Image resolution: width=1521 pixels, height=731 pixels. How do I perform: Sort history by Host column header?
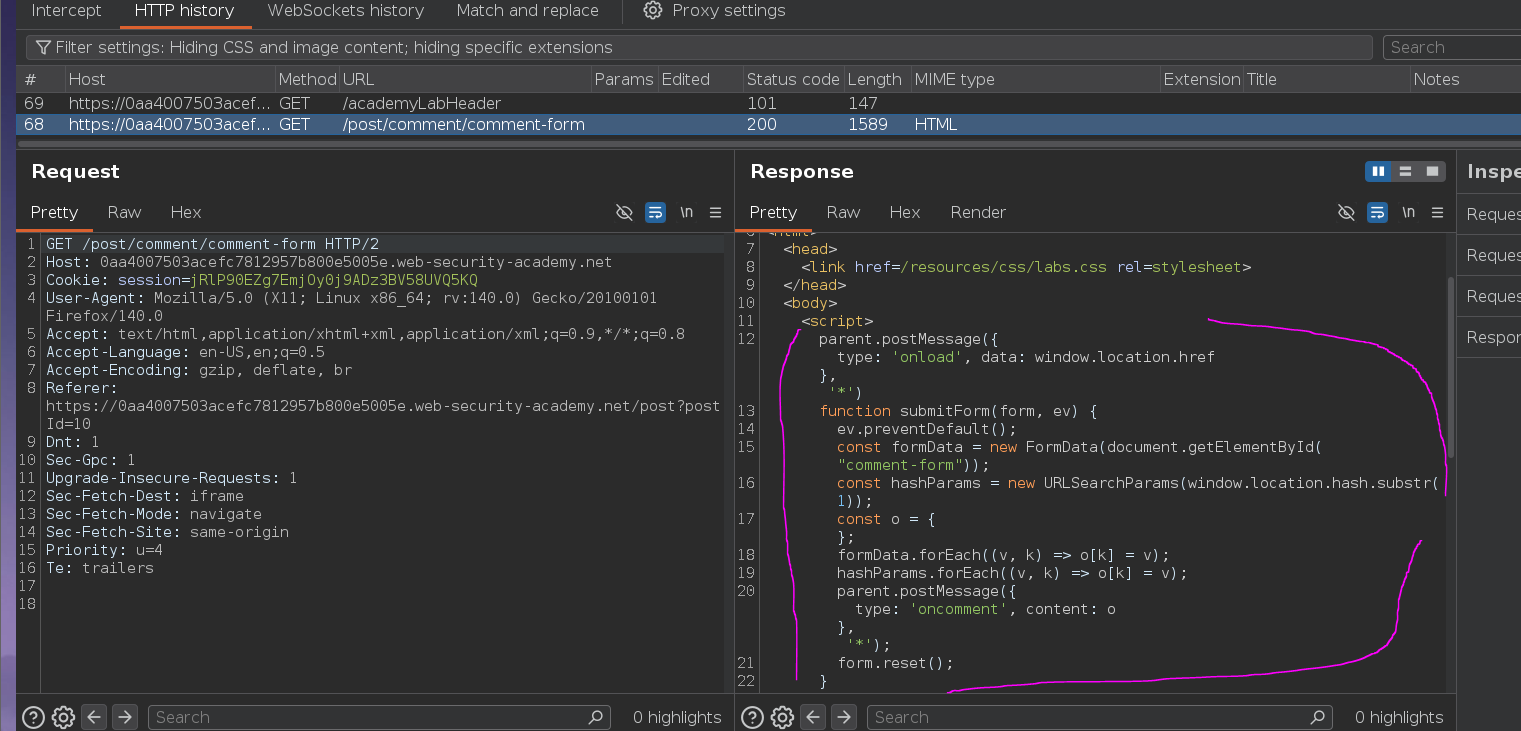coord(170,79)
